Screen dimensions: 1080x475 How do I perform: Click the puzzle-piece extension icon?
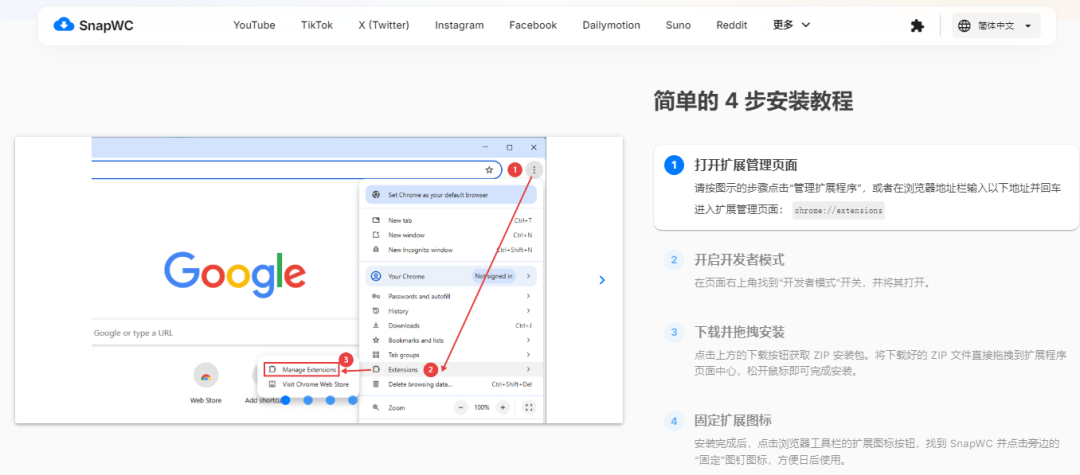click(917, 26)
